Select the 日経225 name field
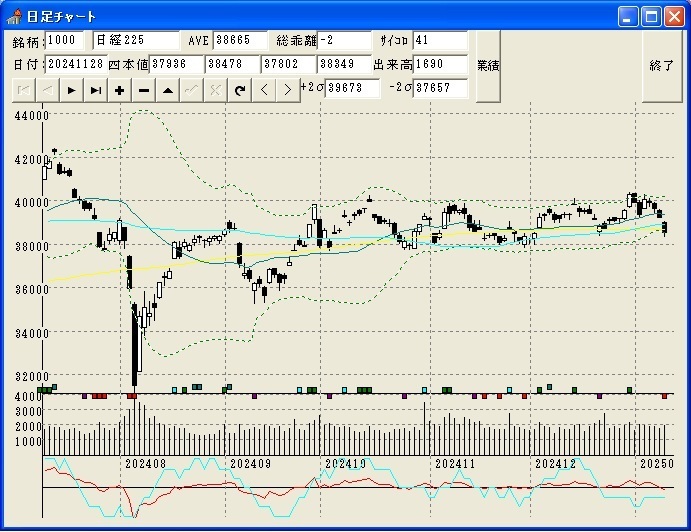The image size is (691, 532). coord(136,40)
